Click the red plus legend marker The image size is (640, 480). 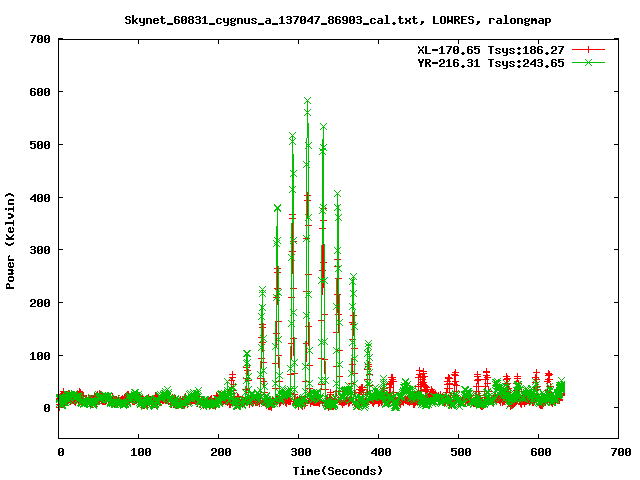click(588, 50)
